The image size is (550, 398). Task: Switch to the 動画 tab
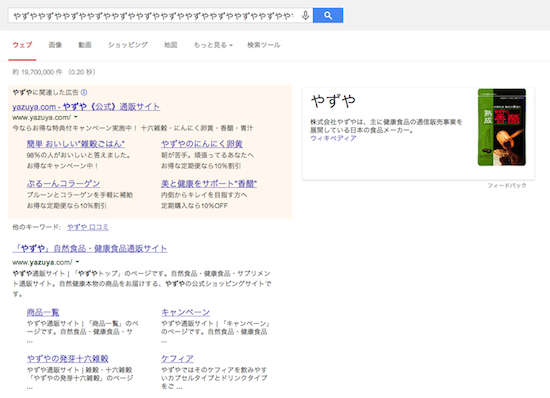pyautogui.click(x=85, y=45)
